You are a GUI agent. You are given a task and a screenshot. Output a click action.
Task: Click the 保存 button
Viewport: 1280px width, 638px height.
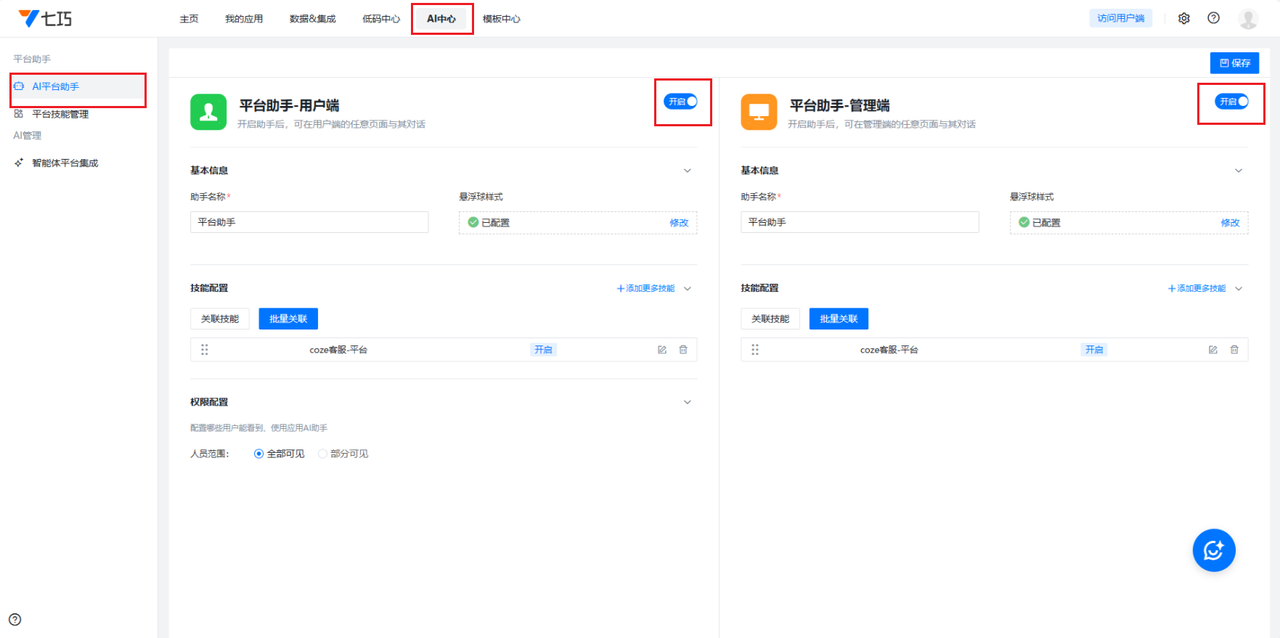pyautogui.click(x=1234, y=63)
